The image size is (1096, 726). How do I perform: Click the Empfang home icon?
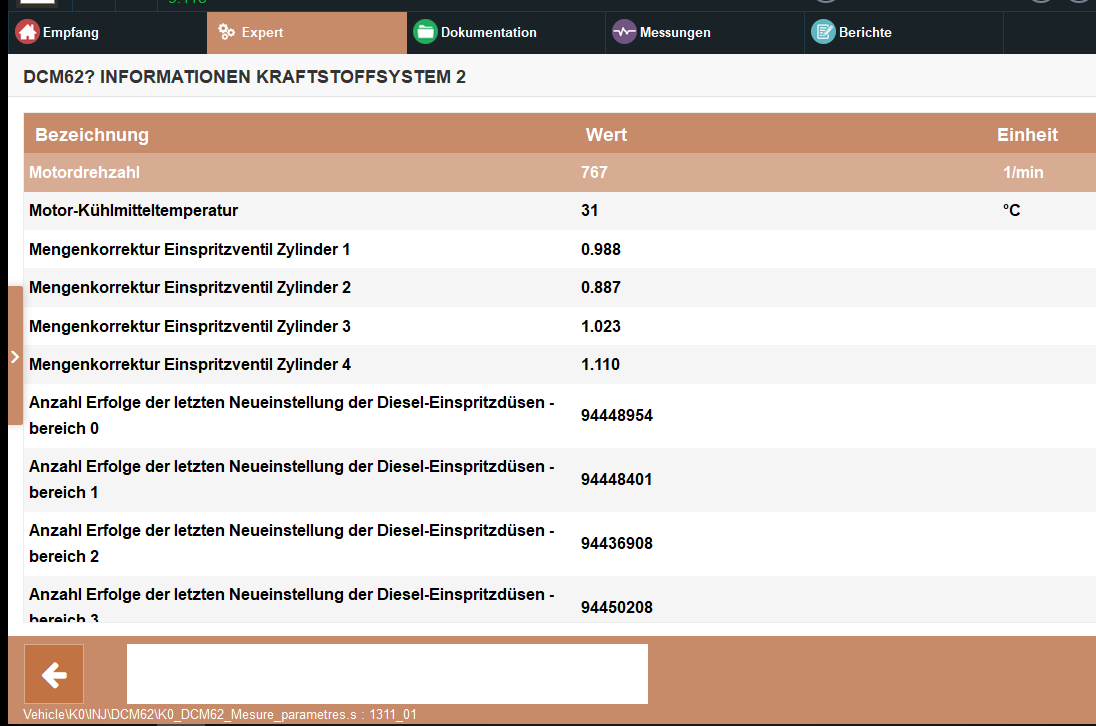(x=27, y=32)
